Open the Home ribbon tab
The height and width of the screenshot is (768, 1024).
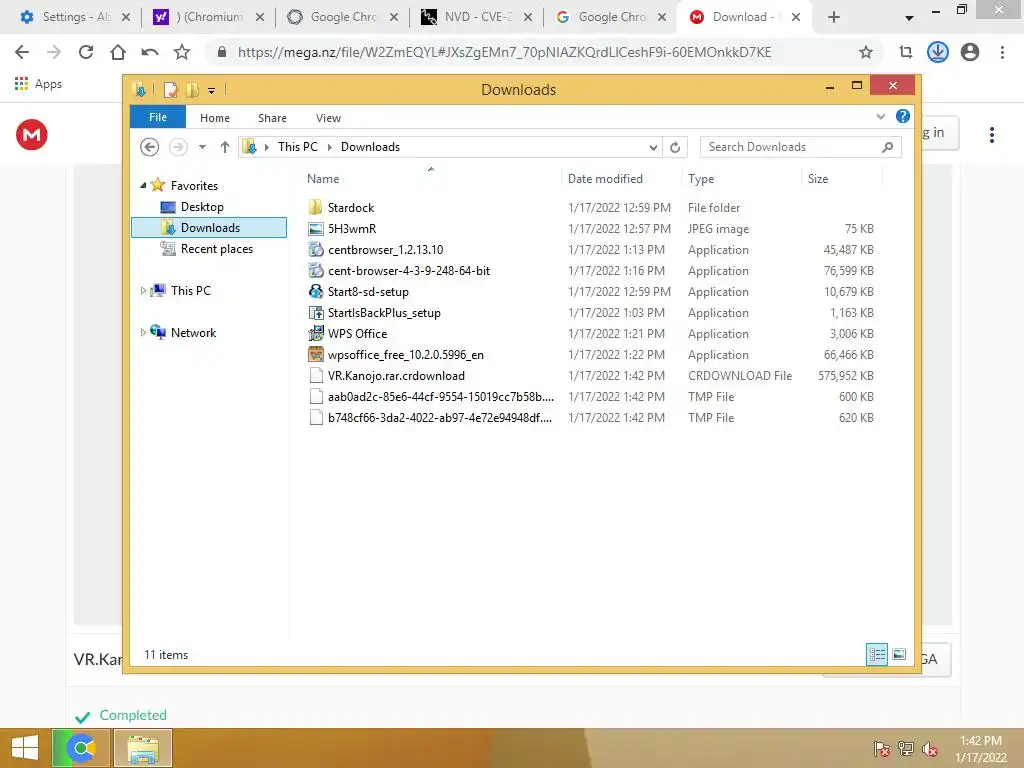point(215,118)
